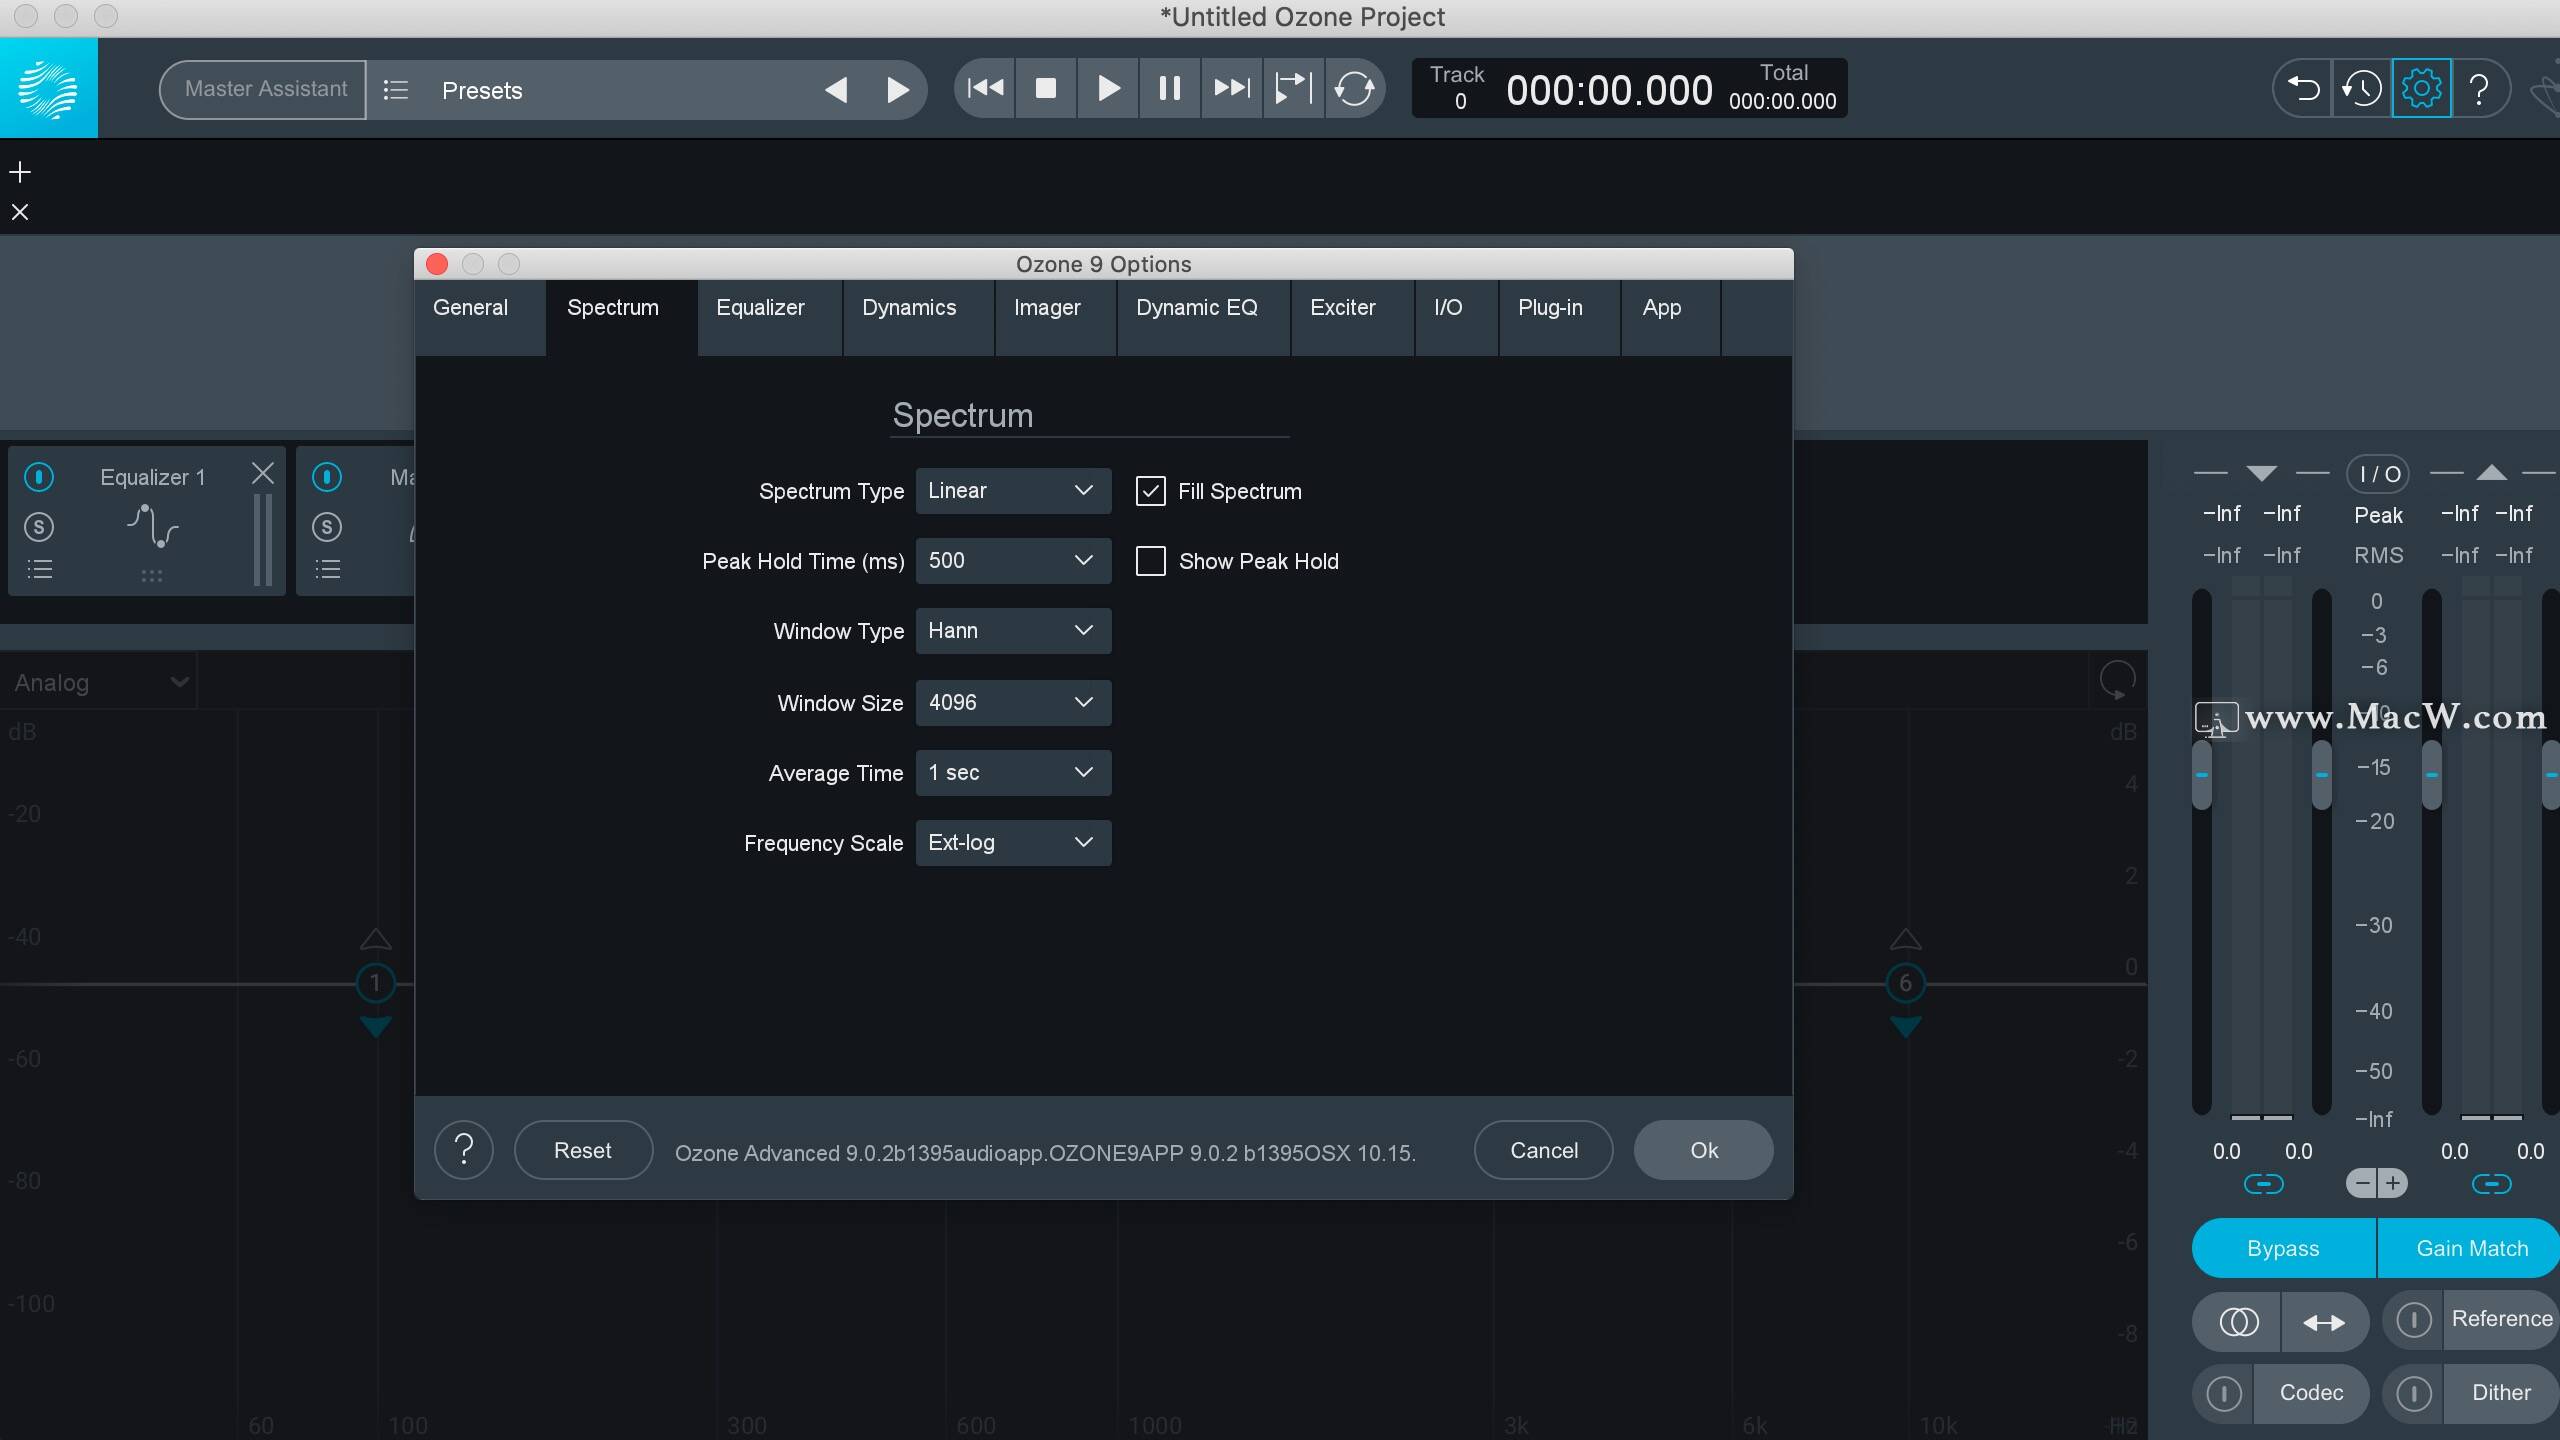Toggle play selection region icon
This screenshot has height=1440, width=2560.
tap(1293, 88)
